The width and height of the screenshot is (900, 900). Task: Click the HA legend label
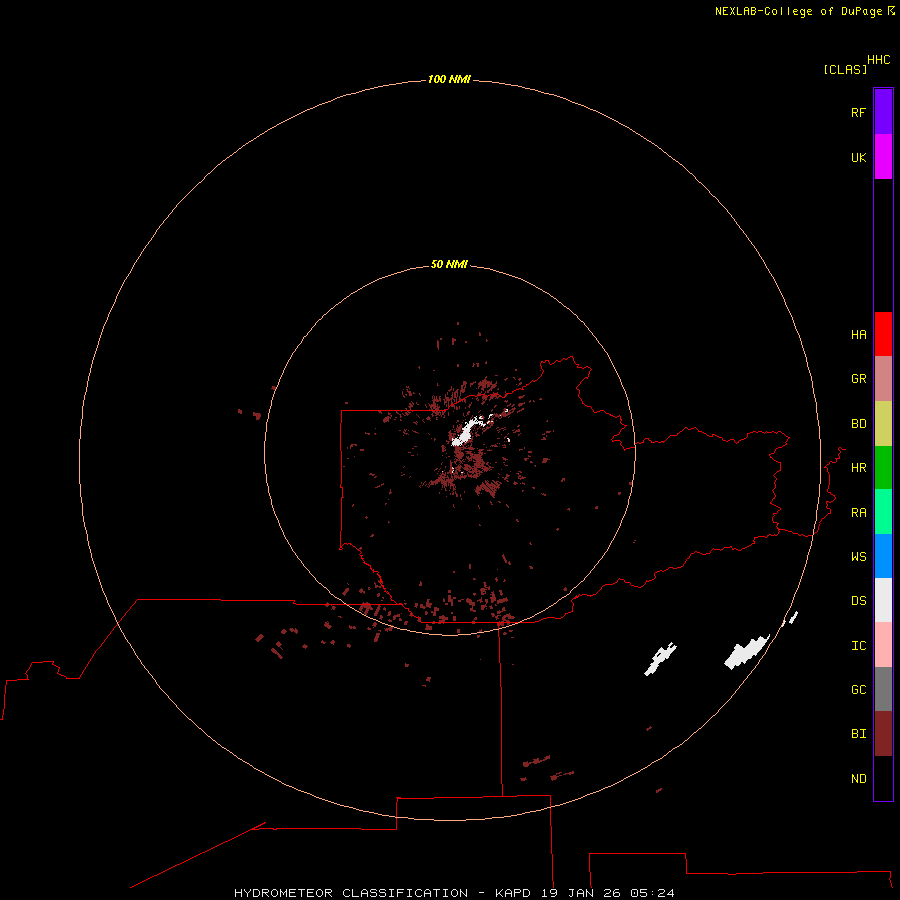click(x=858, y=334)
